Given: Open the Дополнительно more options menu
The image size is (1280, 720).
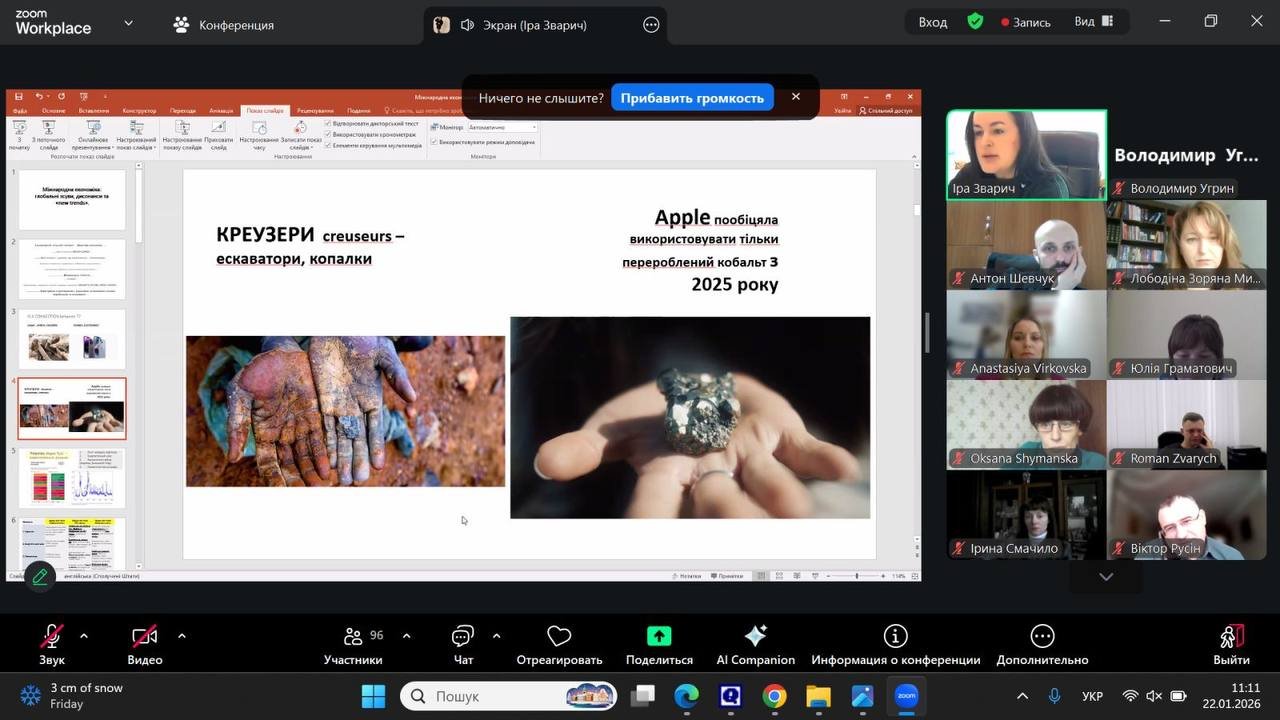Looking at the screenshot, I should 1042,637.
